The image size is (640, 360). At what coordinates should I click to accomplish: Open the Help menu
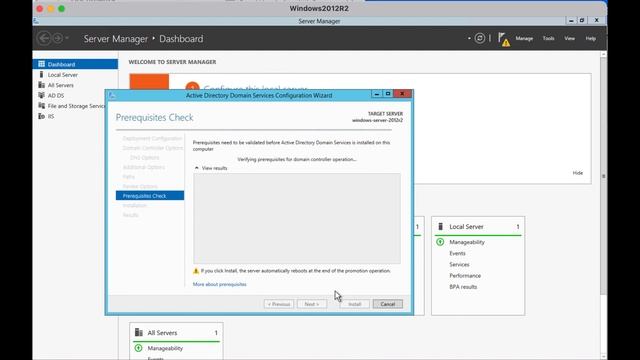pyautogui.click(x=591, y=38)
